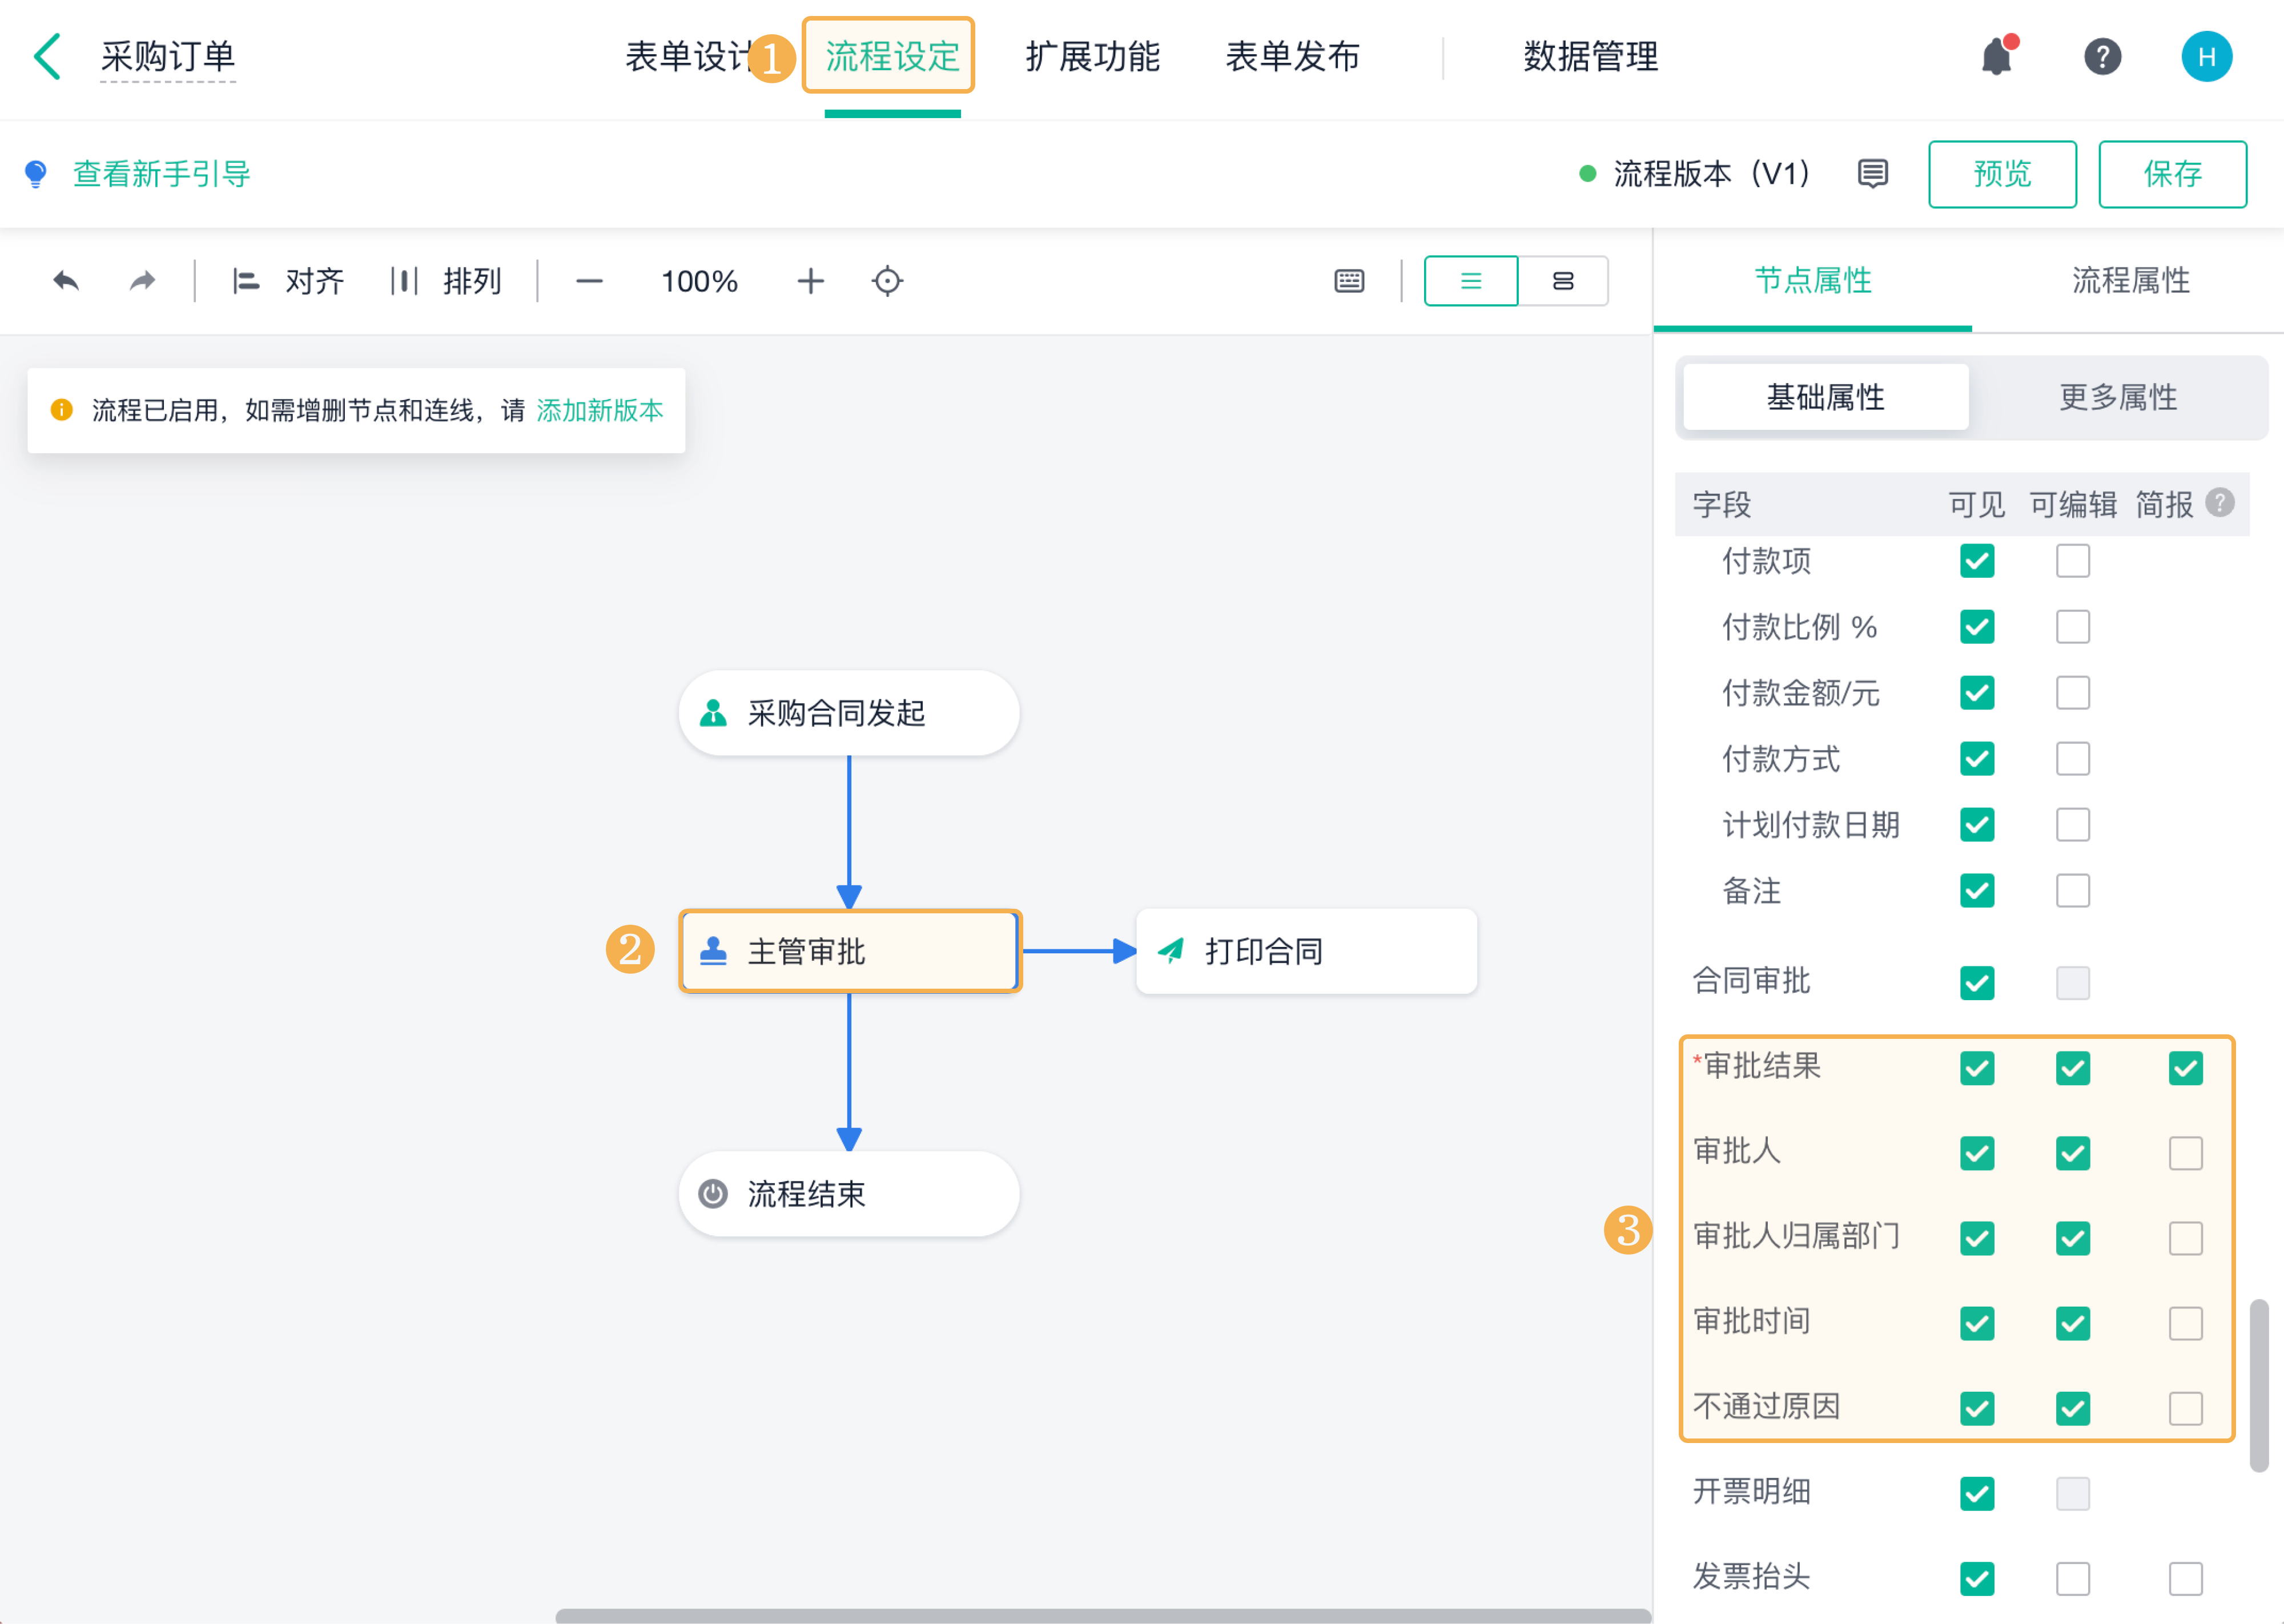Image resolution: width=2284 pixels, height=1624 pixels.
Task: Click the help question mark icon
Action: [2102, 57]
